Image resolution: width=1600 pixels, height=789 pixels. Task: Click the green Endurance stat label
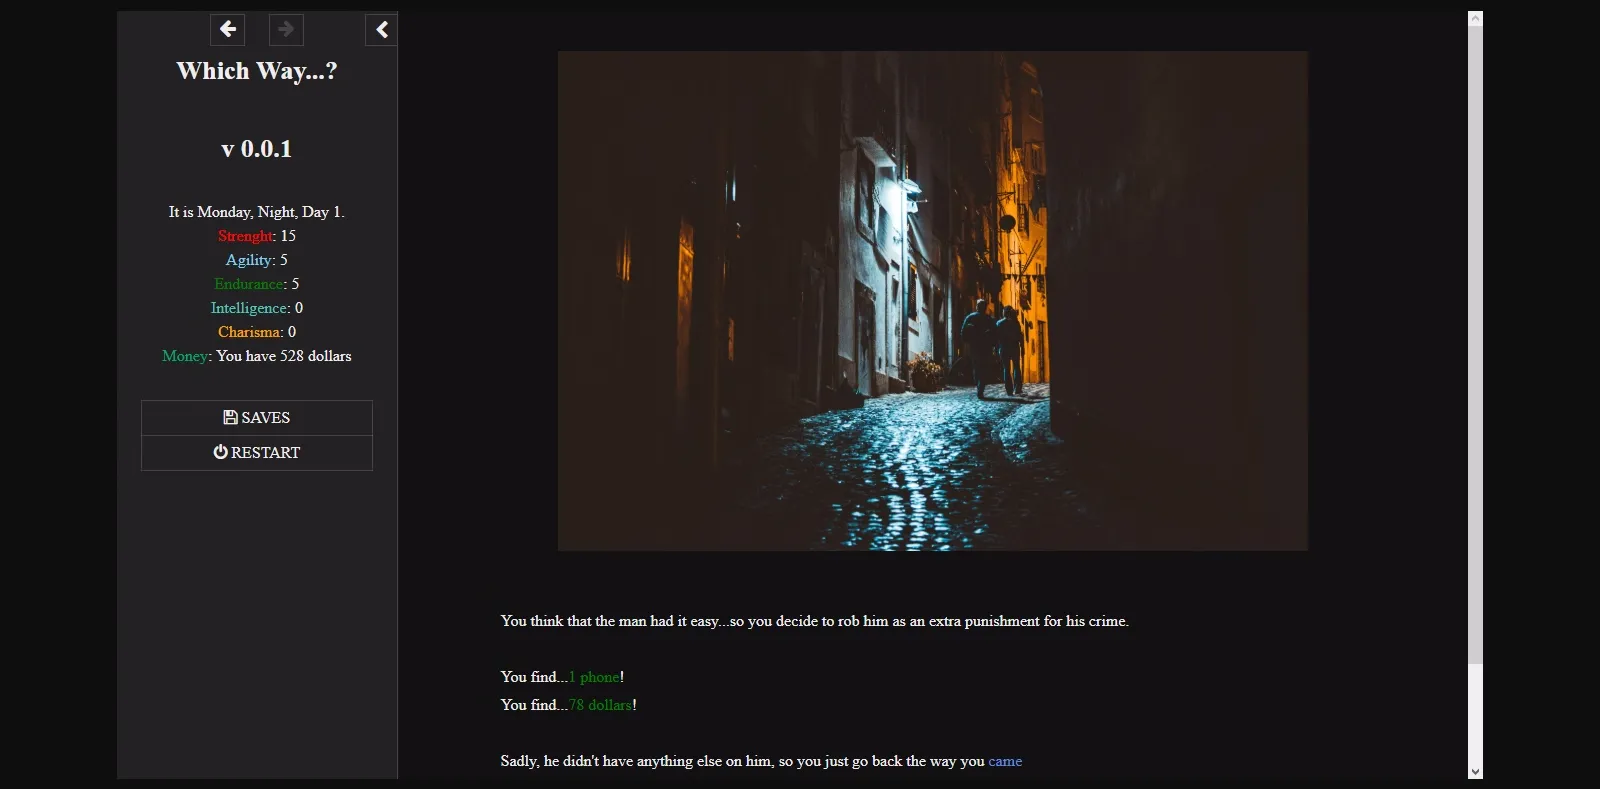click(x=248, y=284)
